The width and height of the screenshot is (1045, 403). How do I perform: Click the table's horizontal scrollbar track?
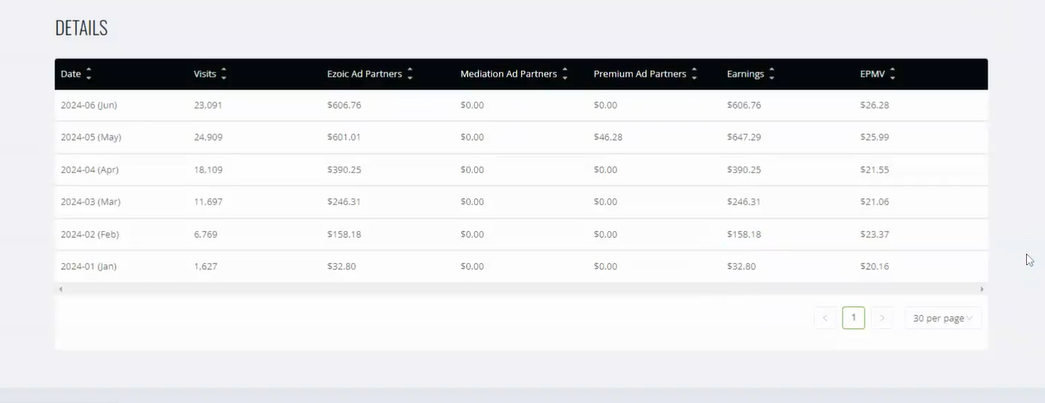(521, 289)
